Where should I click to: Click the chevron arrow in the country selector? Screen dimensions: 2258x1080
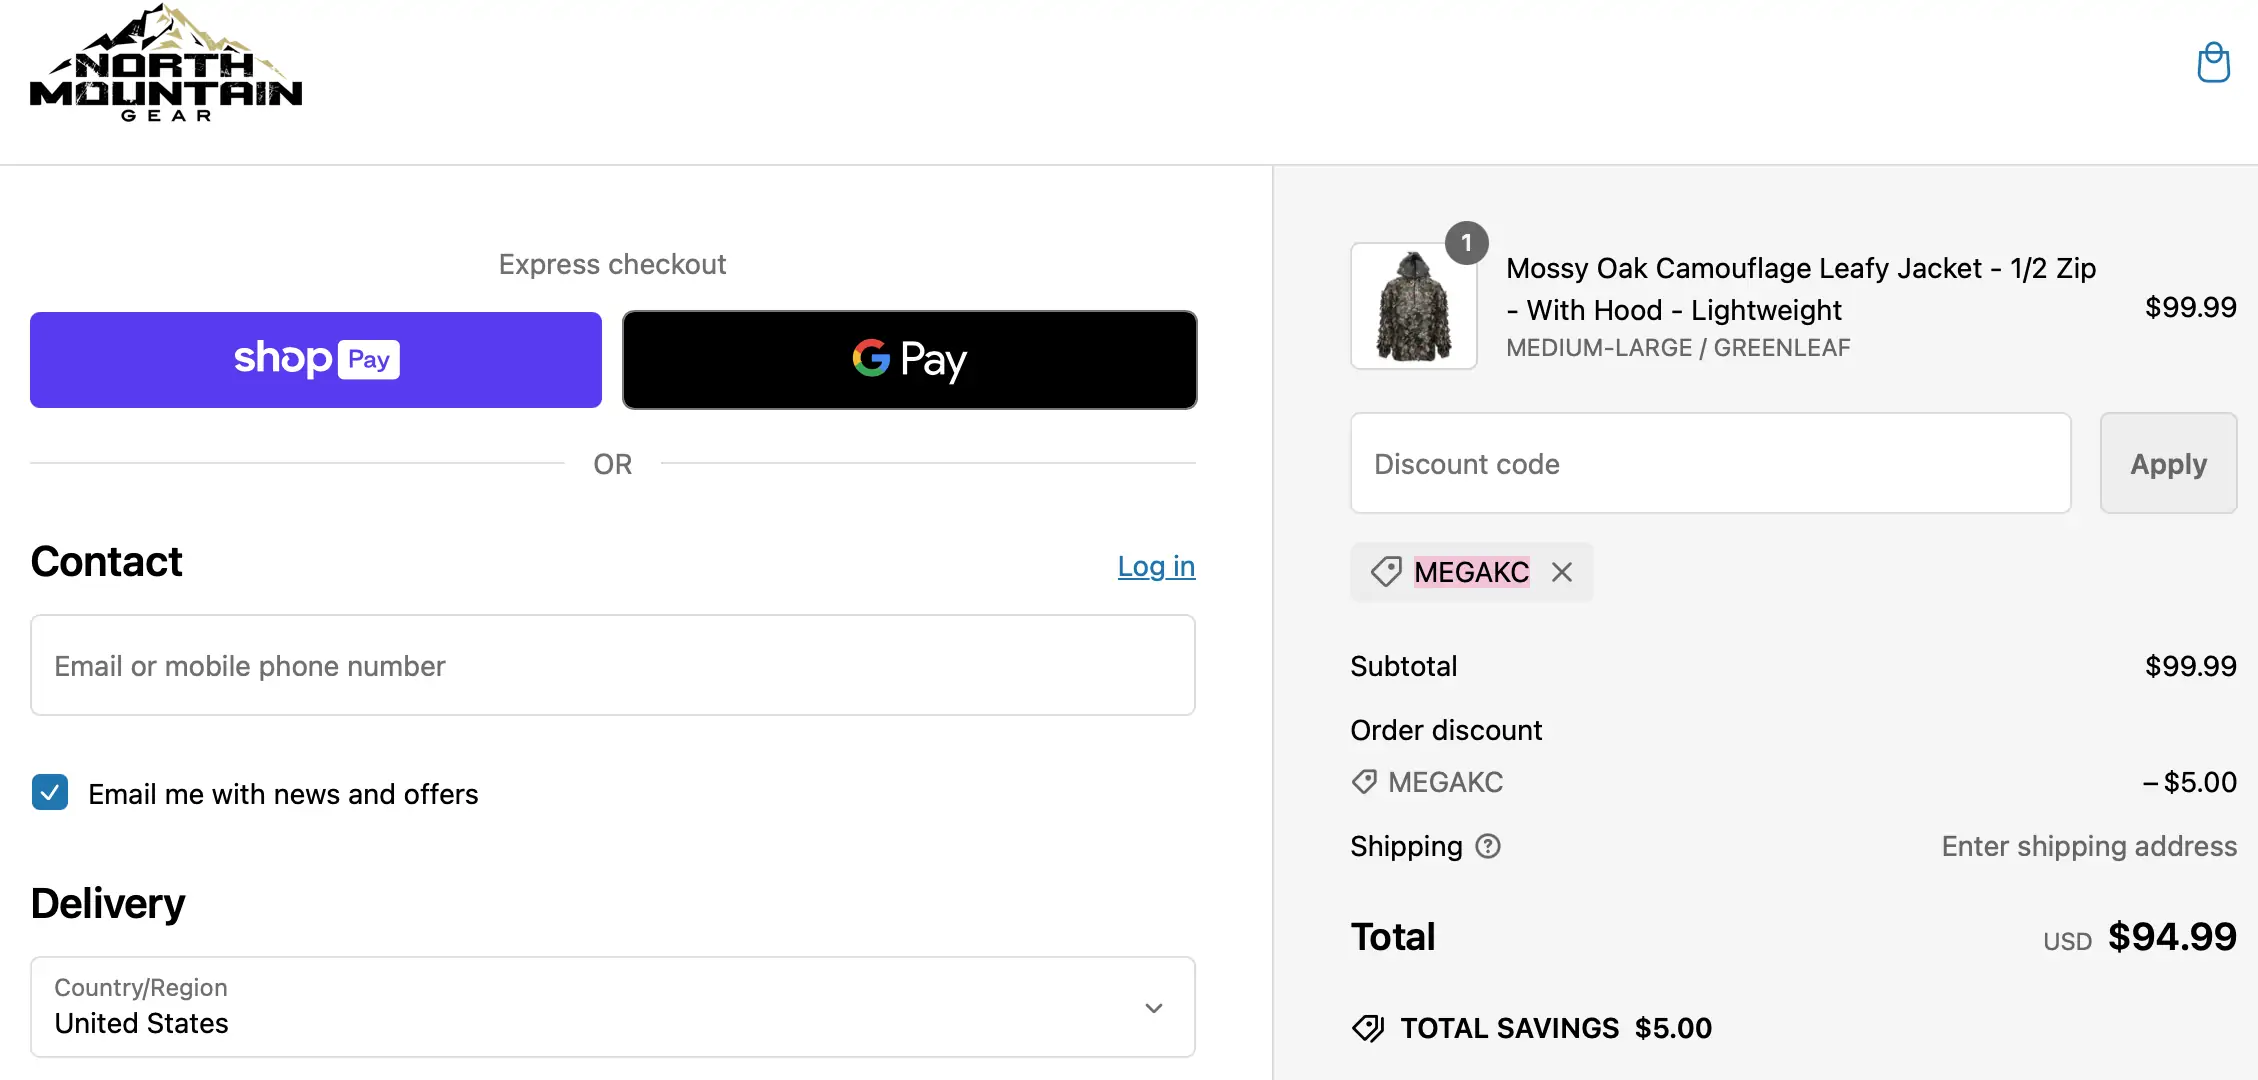[x=1153, y=1008]
